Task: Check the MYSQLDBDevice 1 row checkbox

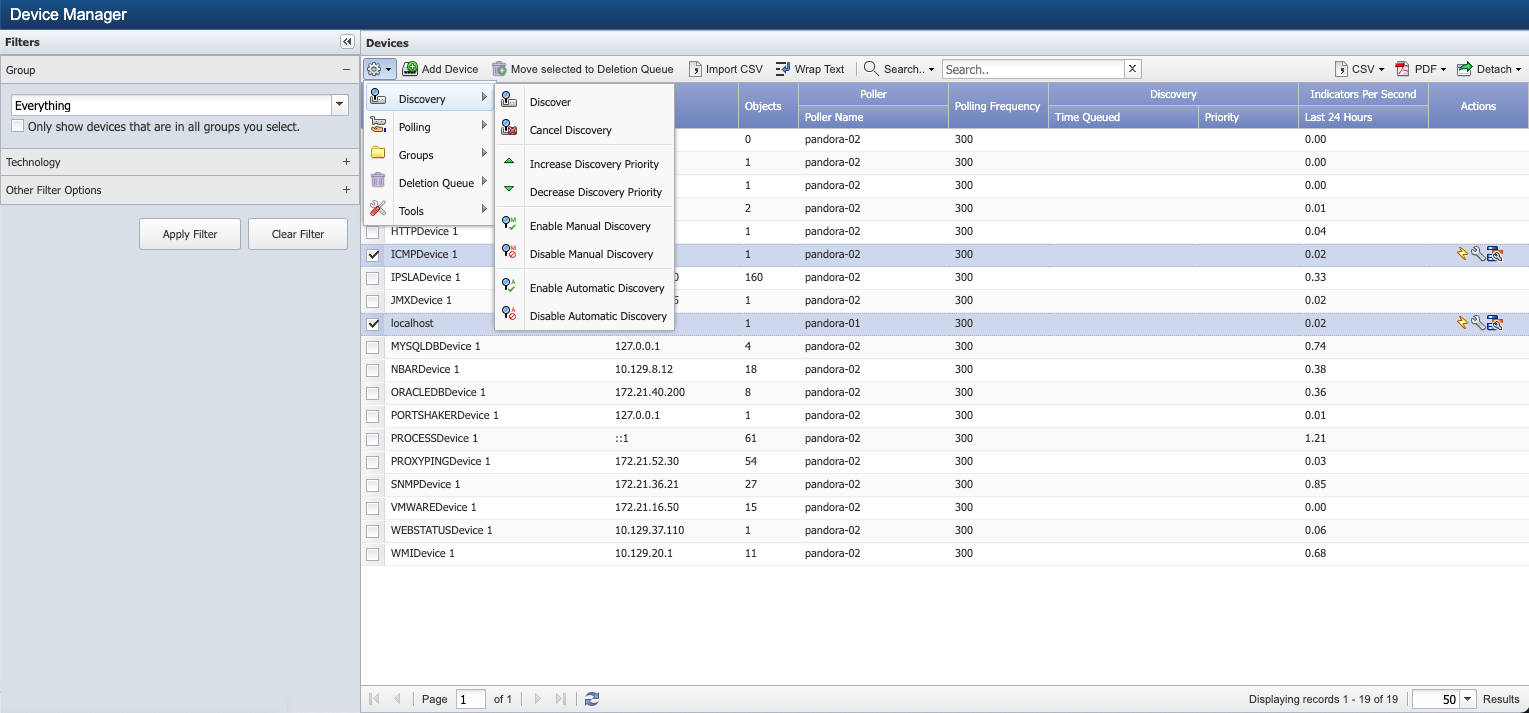Action: click(373, 347)
